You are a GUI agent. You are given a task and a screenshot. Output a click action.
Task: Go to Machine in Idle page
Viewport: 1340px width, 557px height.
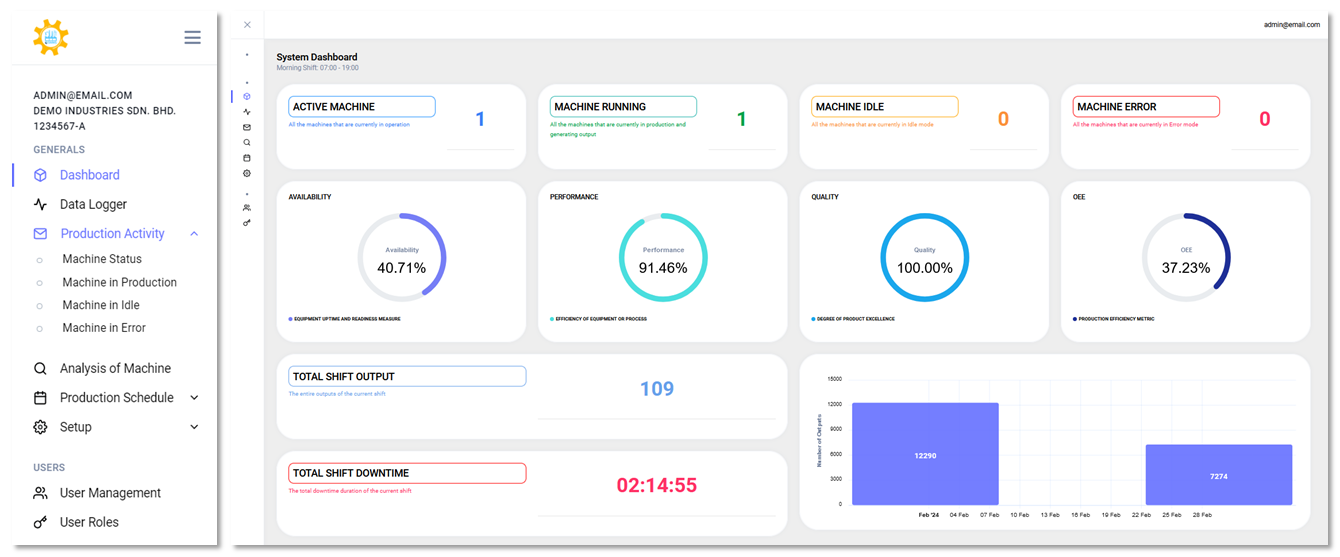point(101,305)
